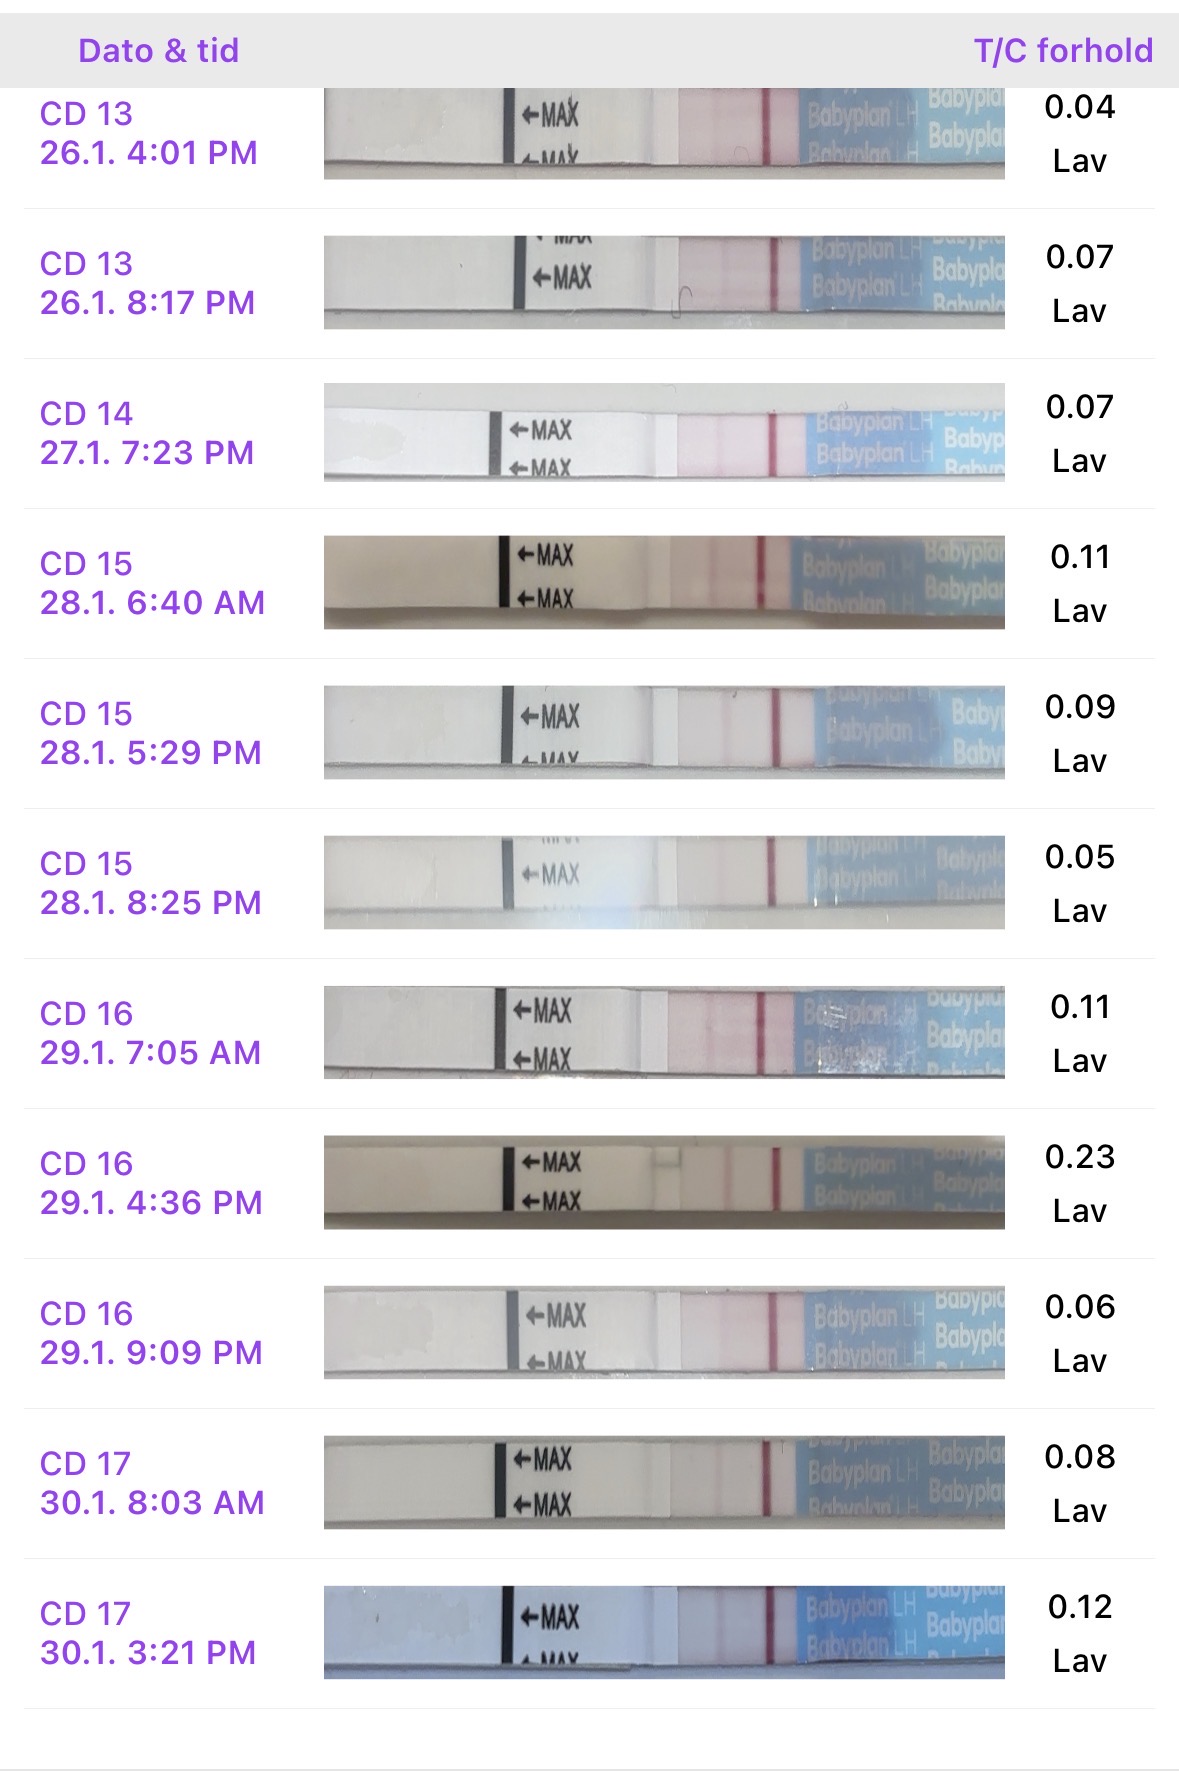The image size is (1179, 1773).
Task: Open test strip photo from 28.1. 8:25 PM
Action: [664, 882]
